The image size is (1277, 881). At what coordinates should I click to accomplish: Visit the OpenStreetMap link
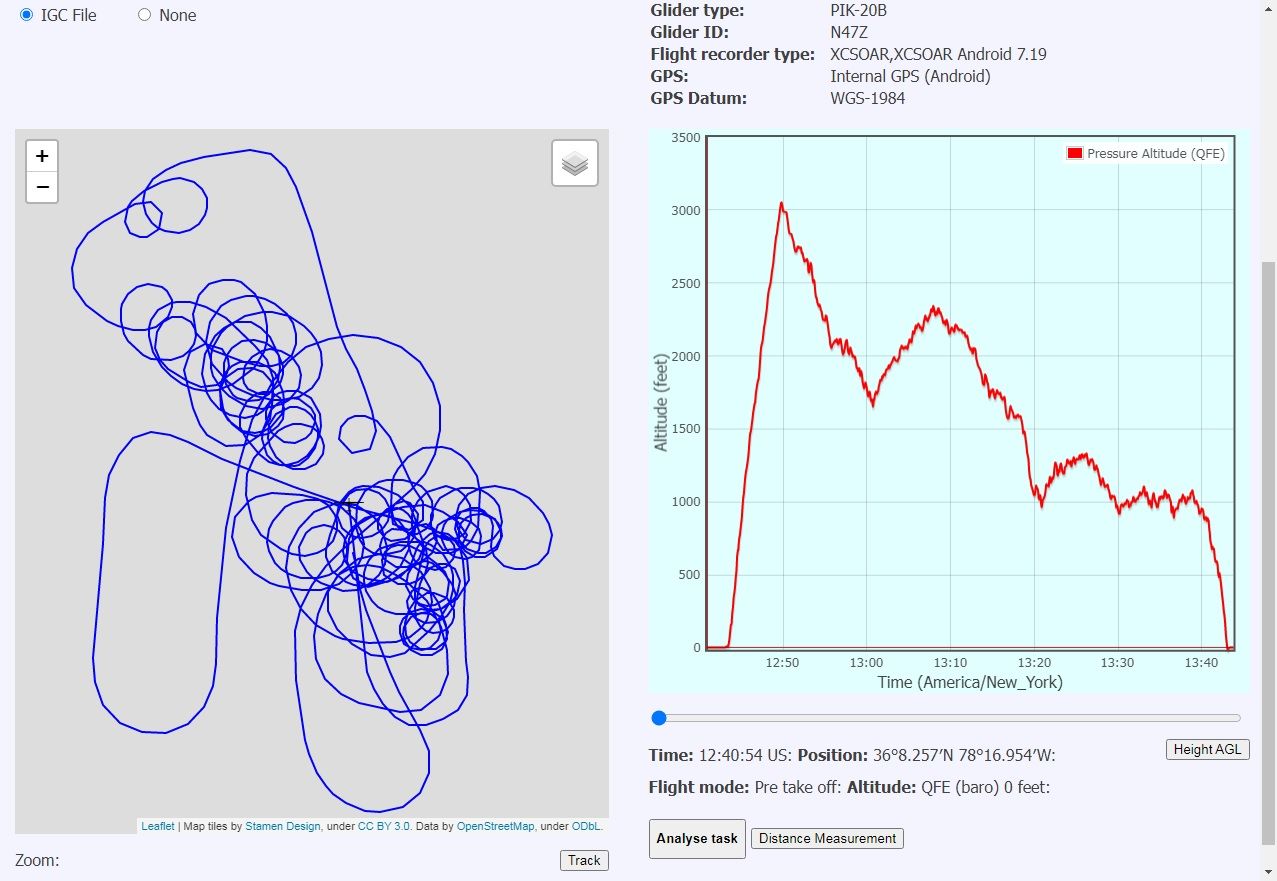pyautogui.click(x=496, y=826)
